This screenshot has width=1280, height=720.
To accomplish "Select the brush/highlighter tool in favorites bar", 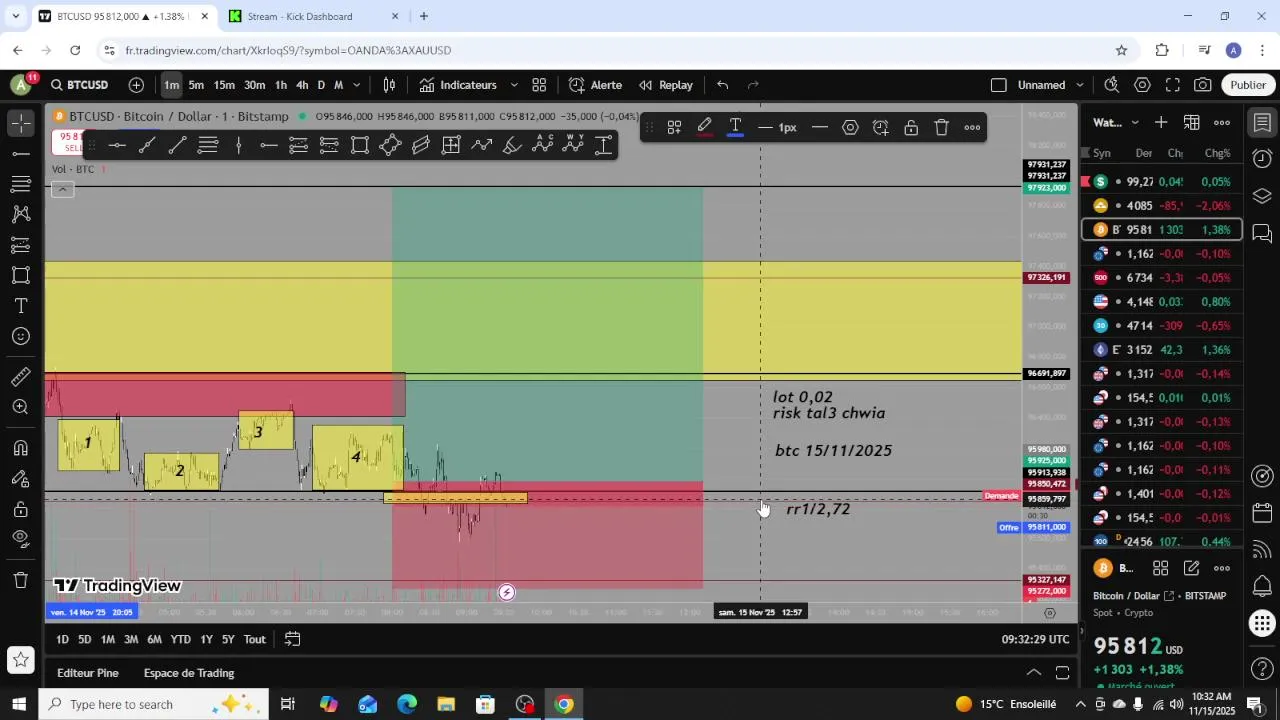I will tap(512, 146).
